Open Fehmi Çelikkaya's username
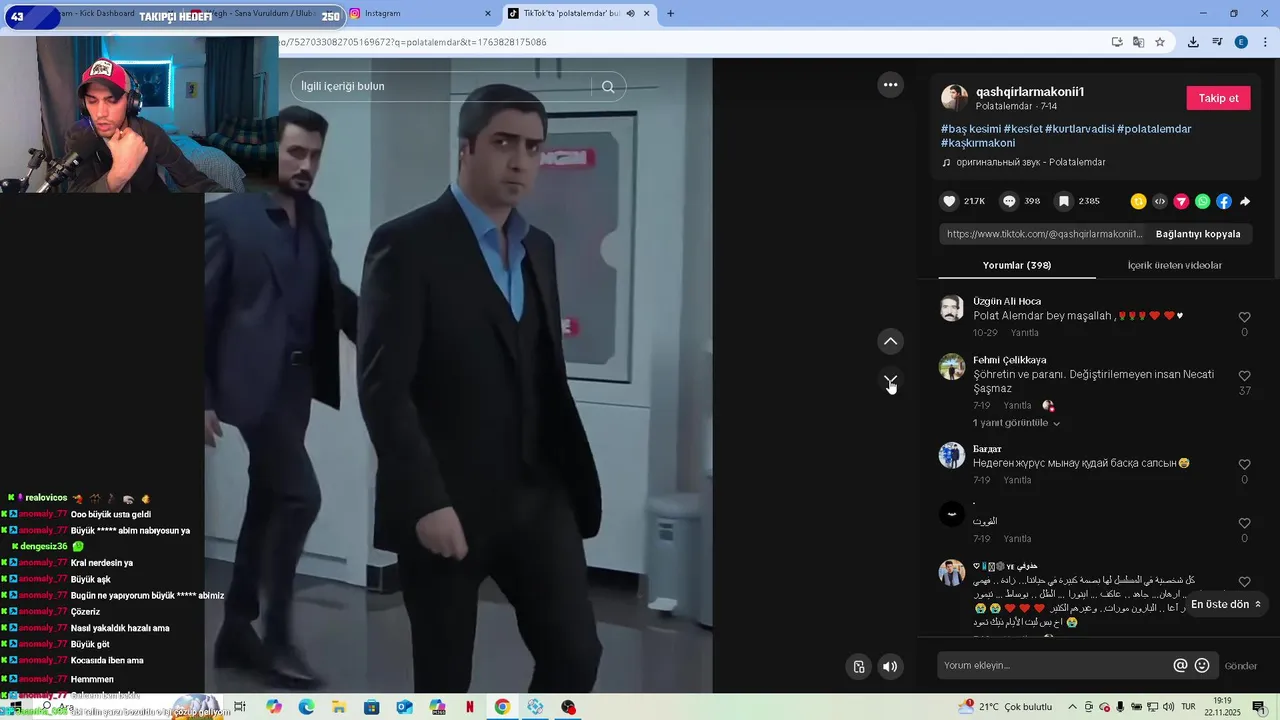Viewport: 1280px width, 720px height. point(1010,360)
